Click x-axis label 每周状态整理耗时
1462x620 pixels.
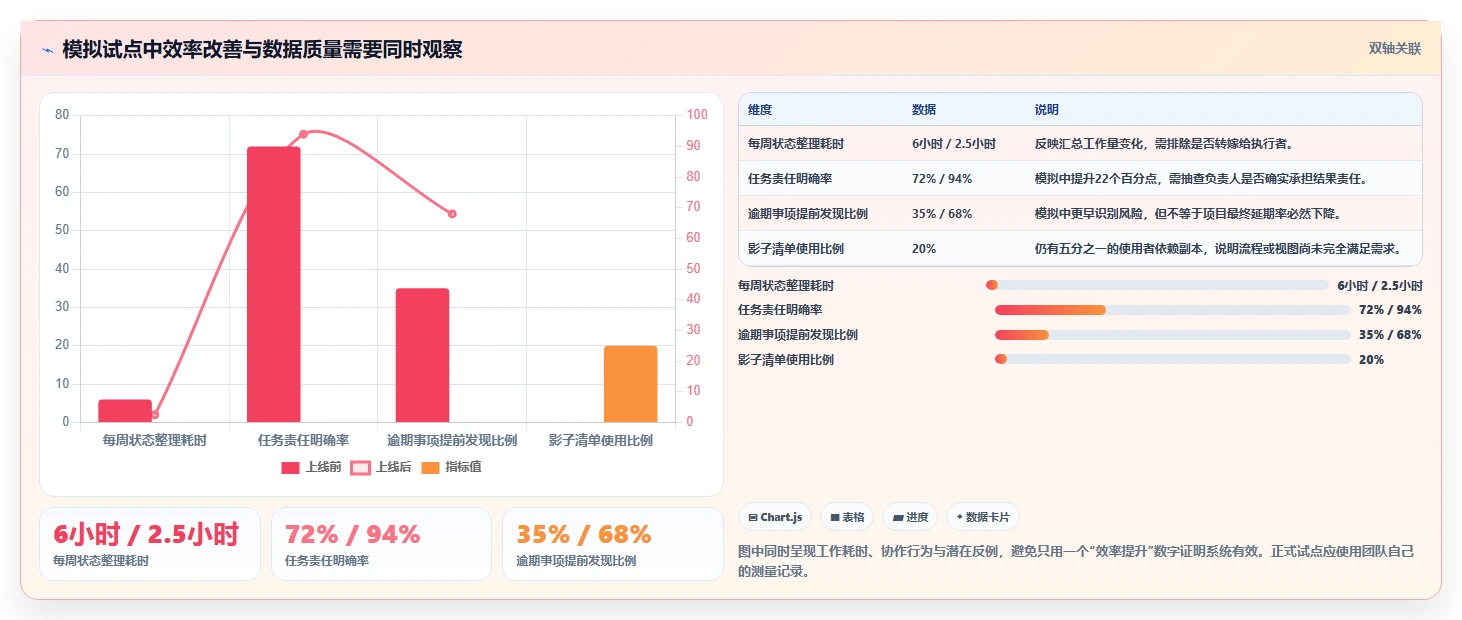click(155, 440)
